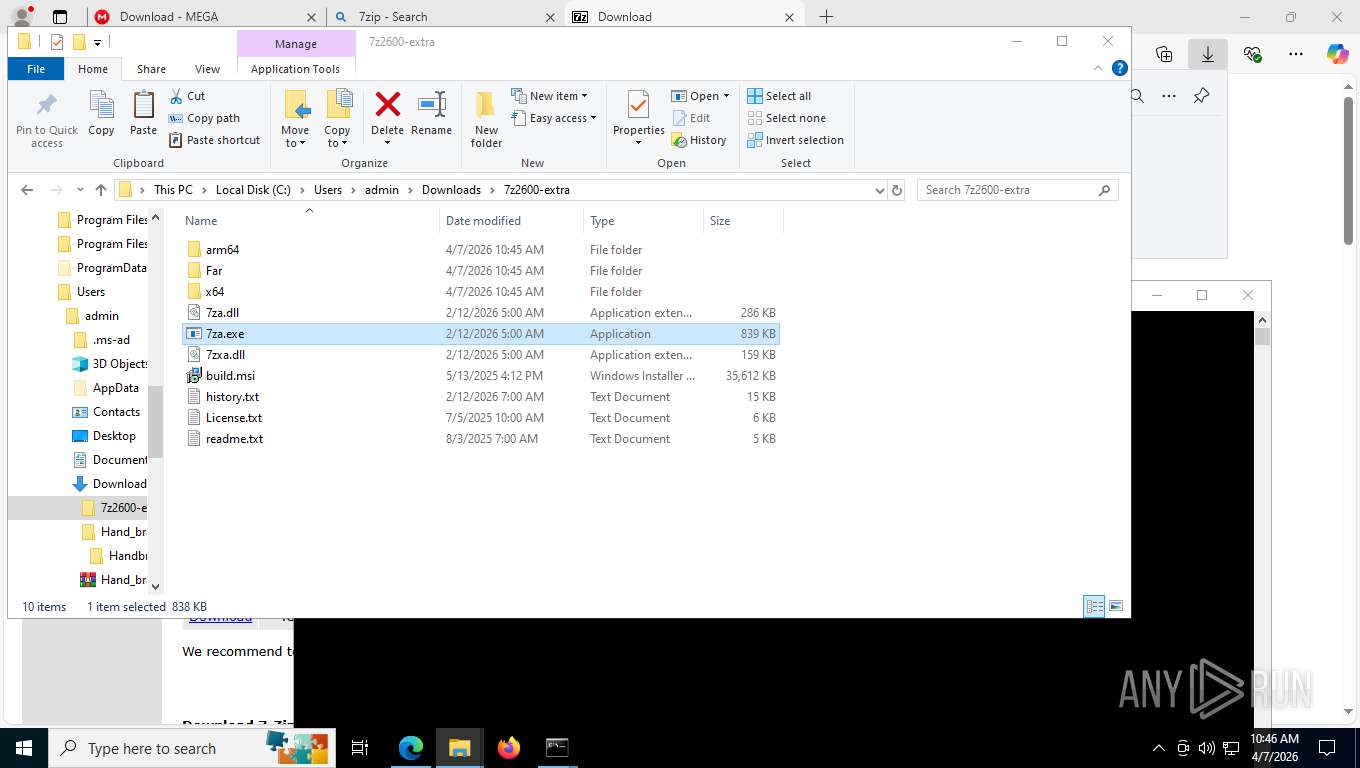Image resolution: width=1360 pixels, height=768 pixels.
Task: Click Select none in ribbon
Action: (x=786, y=118)
